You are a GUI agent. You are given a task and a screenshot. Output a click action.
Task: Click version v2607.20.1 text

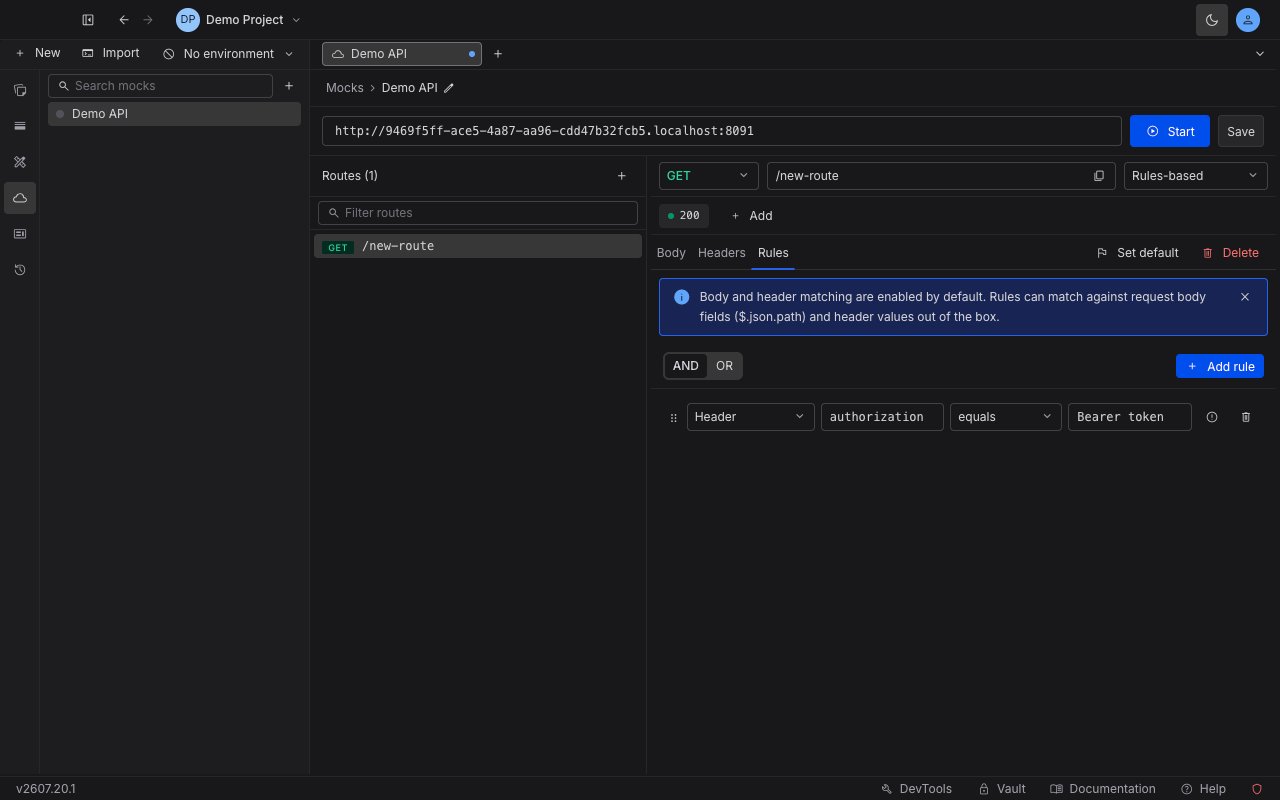(46, 789)
